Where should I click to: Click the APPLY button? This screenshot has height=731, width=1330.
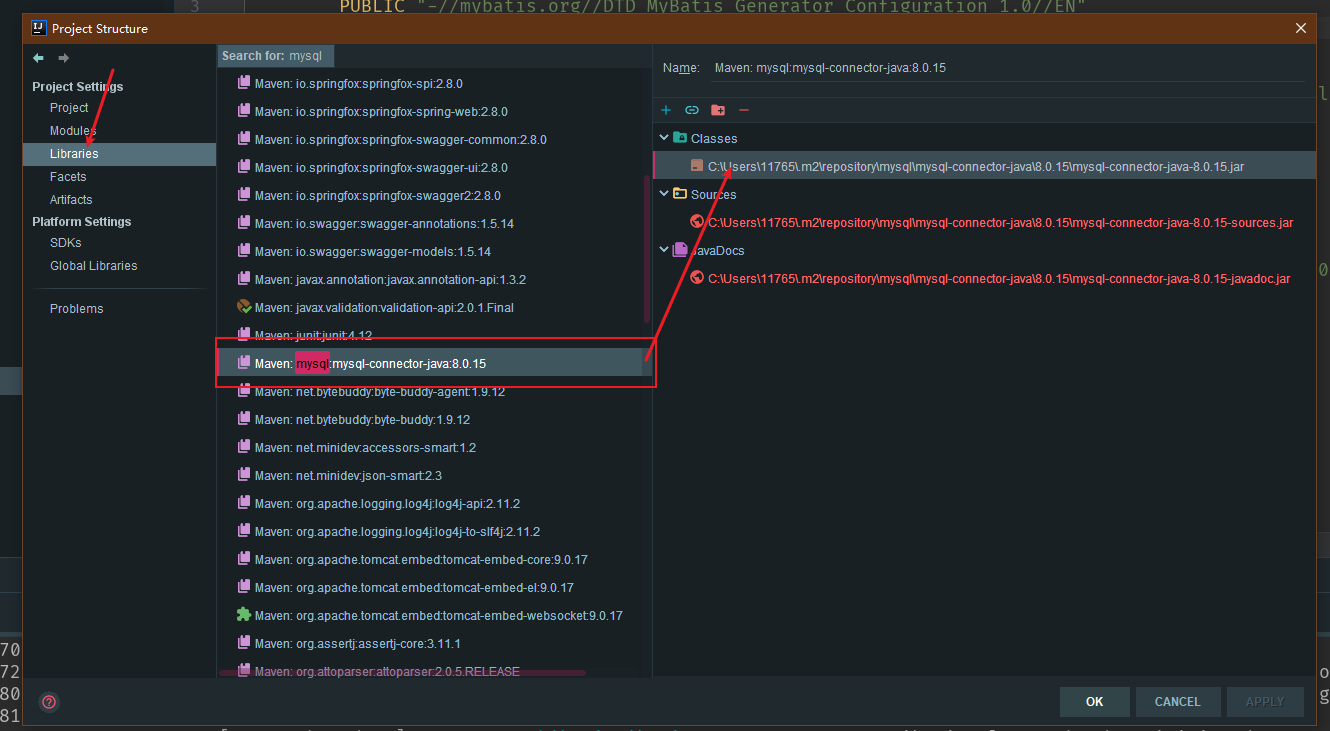1265,702
